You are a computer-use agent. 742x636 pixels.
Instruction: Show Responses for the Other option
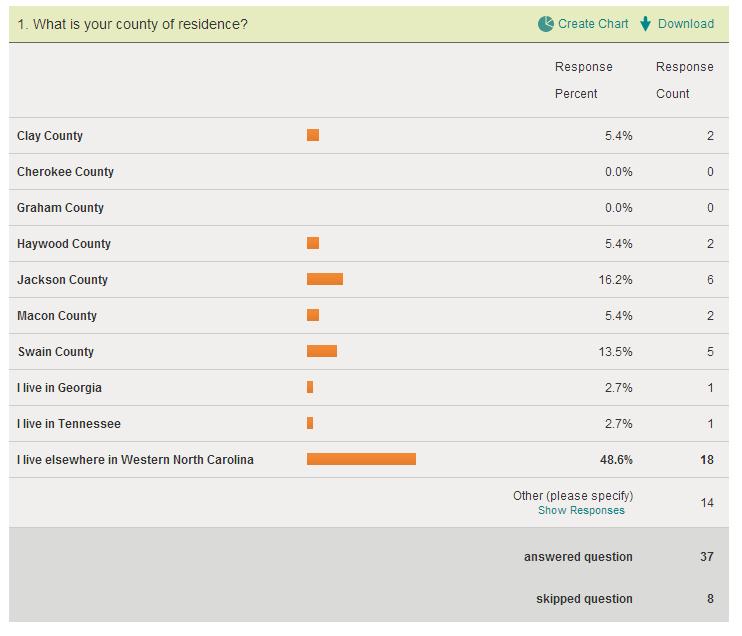pyautogui.click(x=581, y=510)
